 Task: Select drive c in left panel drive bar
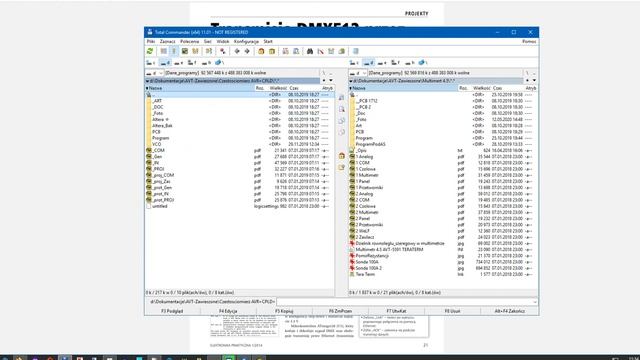[151, 63]
